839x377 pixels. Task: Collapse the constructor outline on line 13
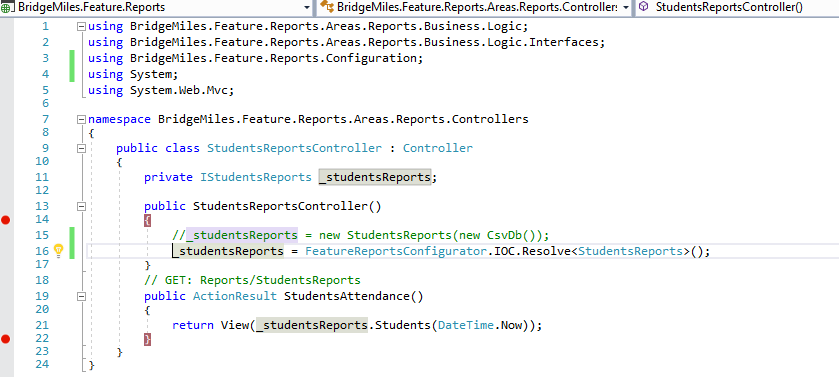[81, 206]
